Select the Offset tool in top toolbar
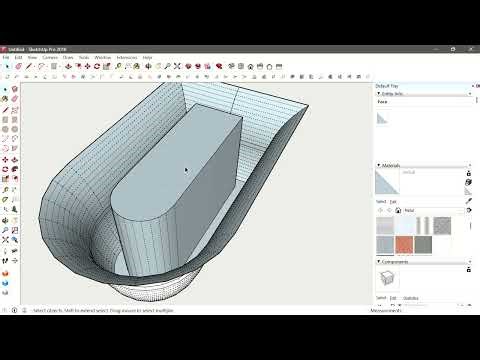This screenshot has height=360, width=480. 78,67
